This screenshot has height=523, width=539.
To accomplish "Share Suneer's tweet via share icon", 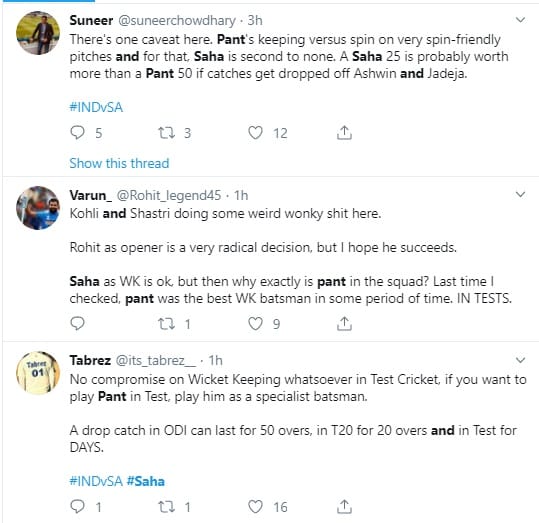I will (344, 132).
